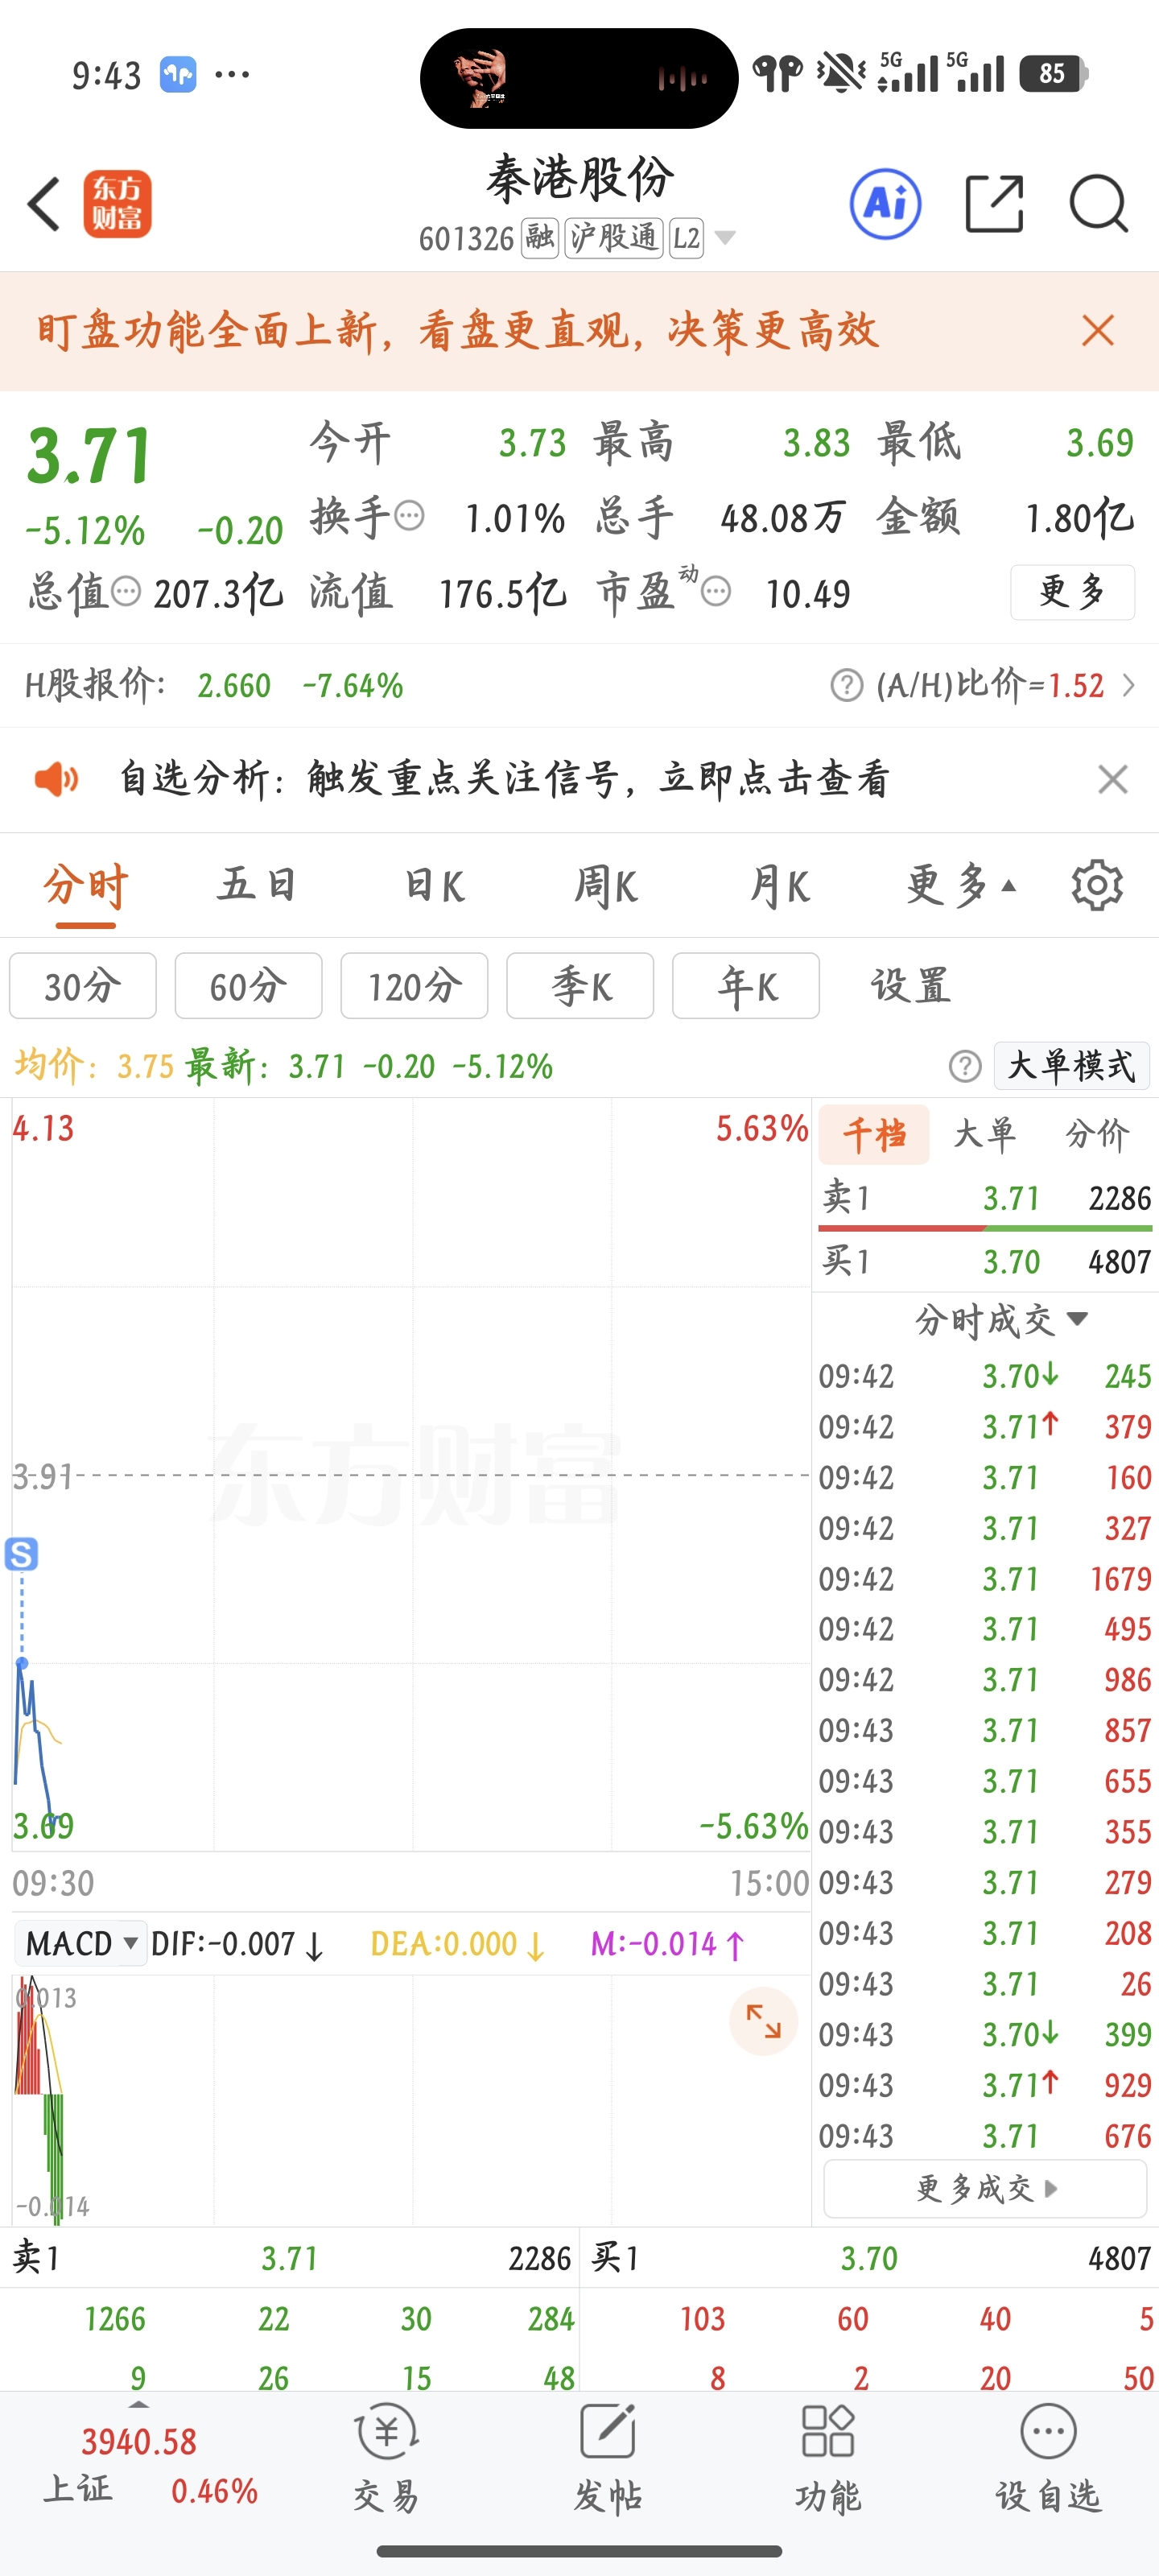Open the 自选分析 signal message
The image size is (1159, 2576).
[x=504, y=779]
